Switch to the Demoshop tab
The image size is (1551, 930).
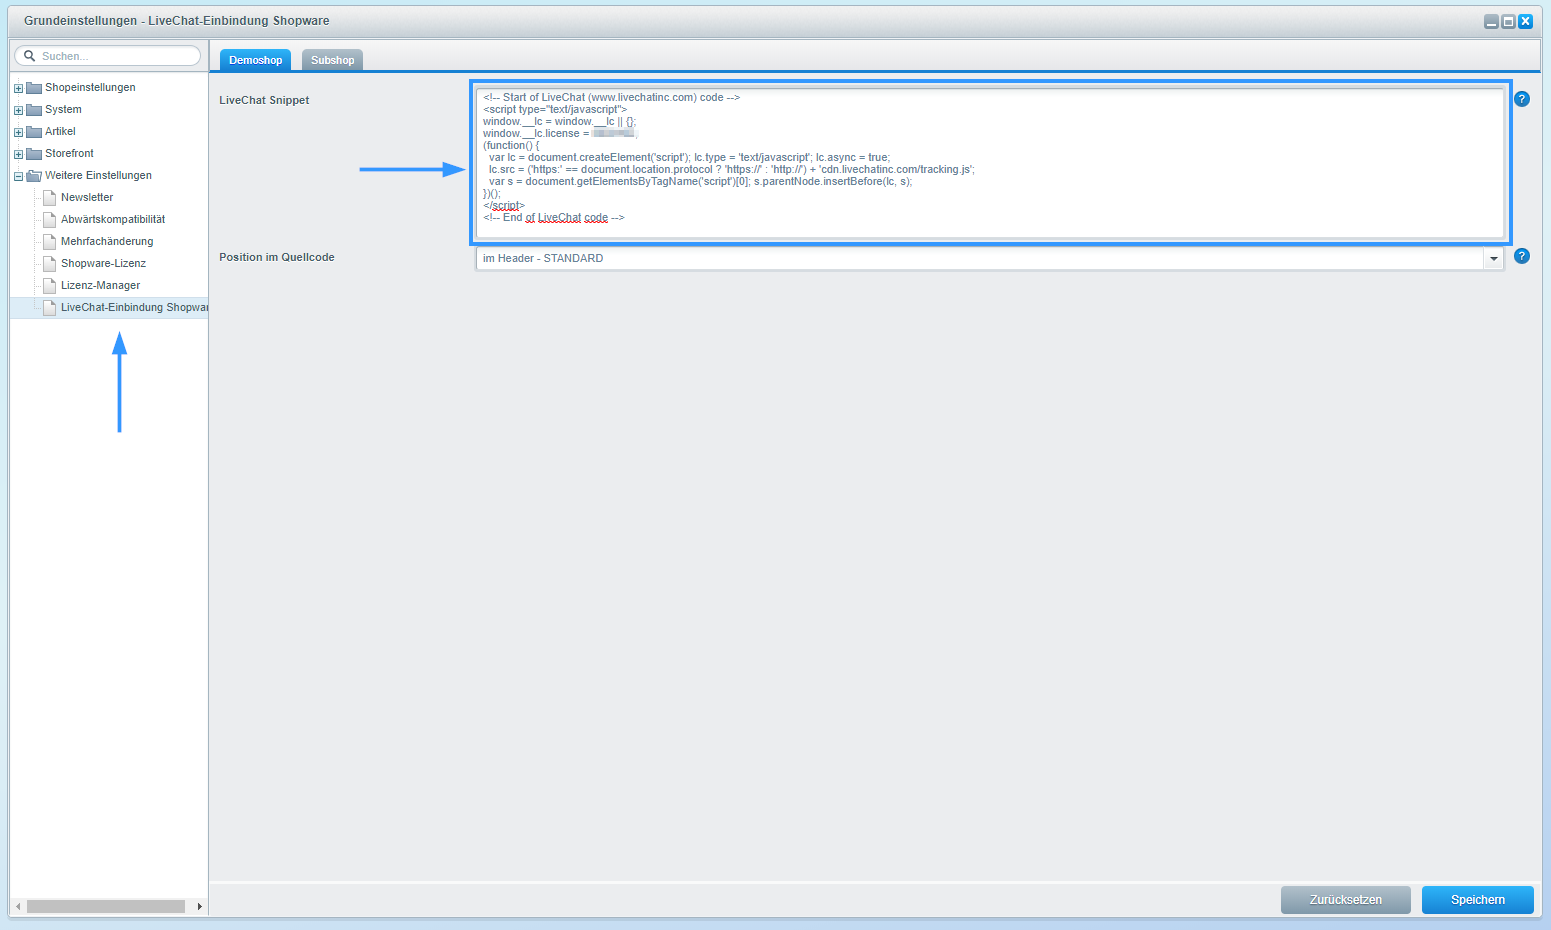tap(255, 60)
